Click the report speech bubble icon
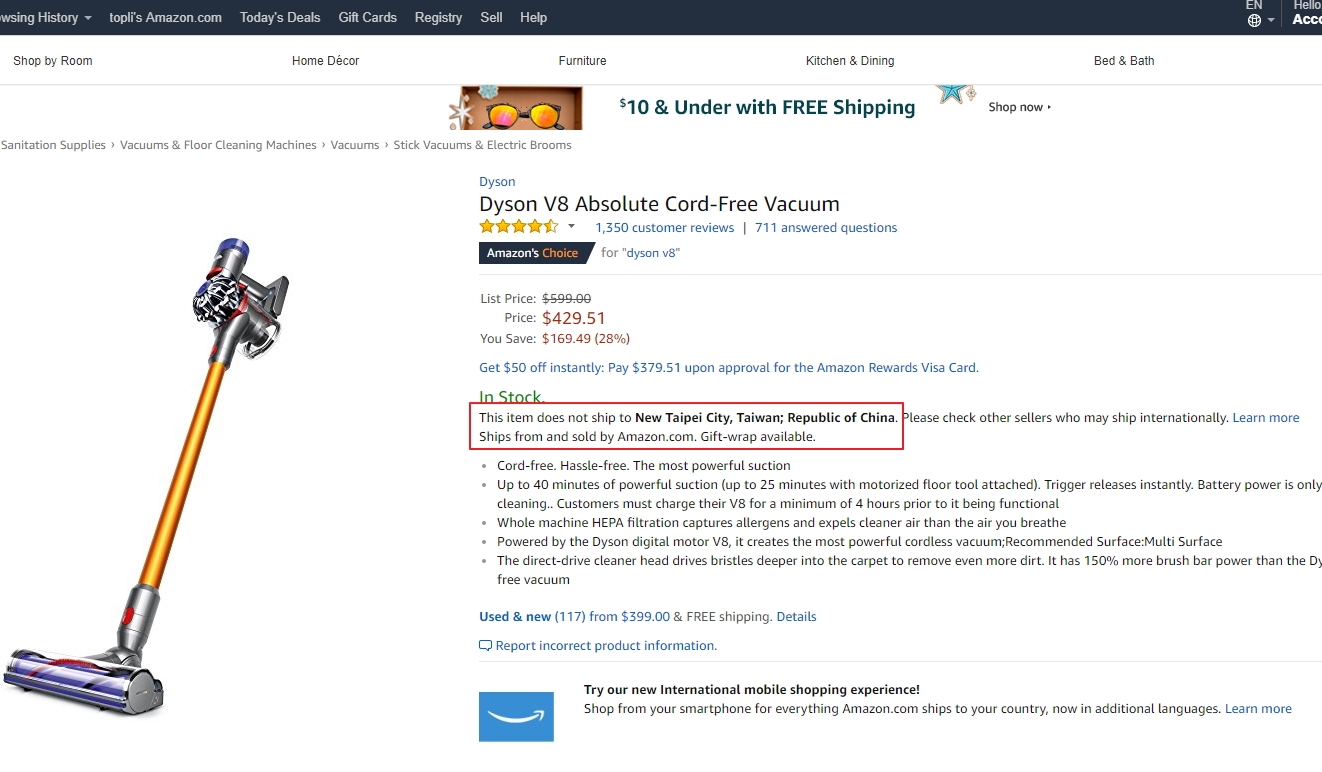 point(486,646)
